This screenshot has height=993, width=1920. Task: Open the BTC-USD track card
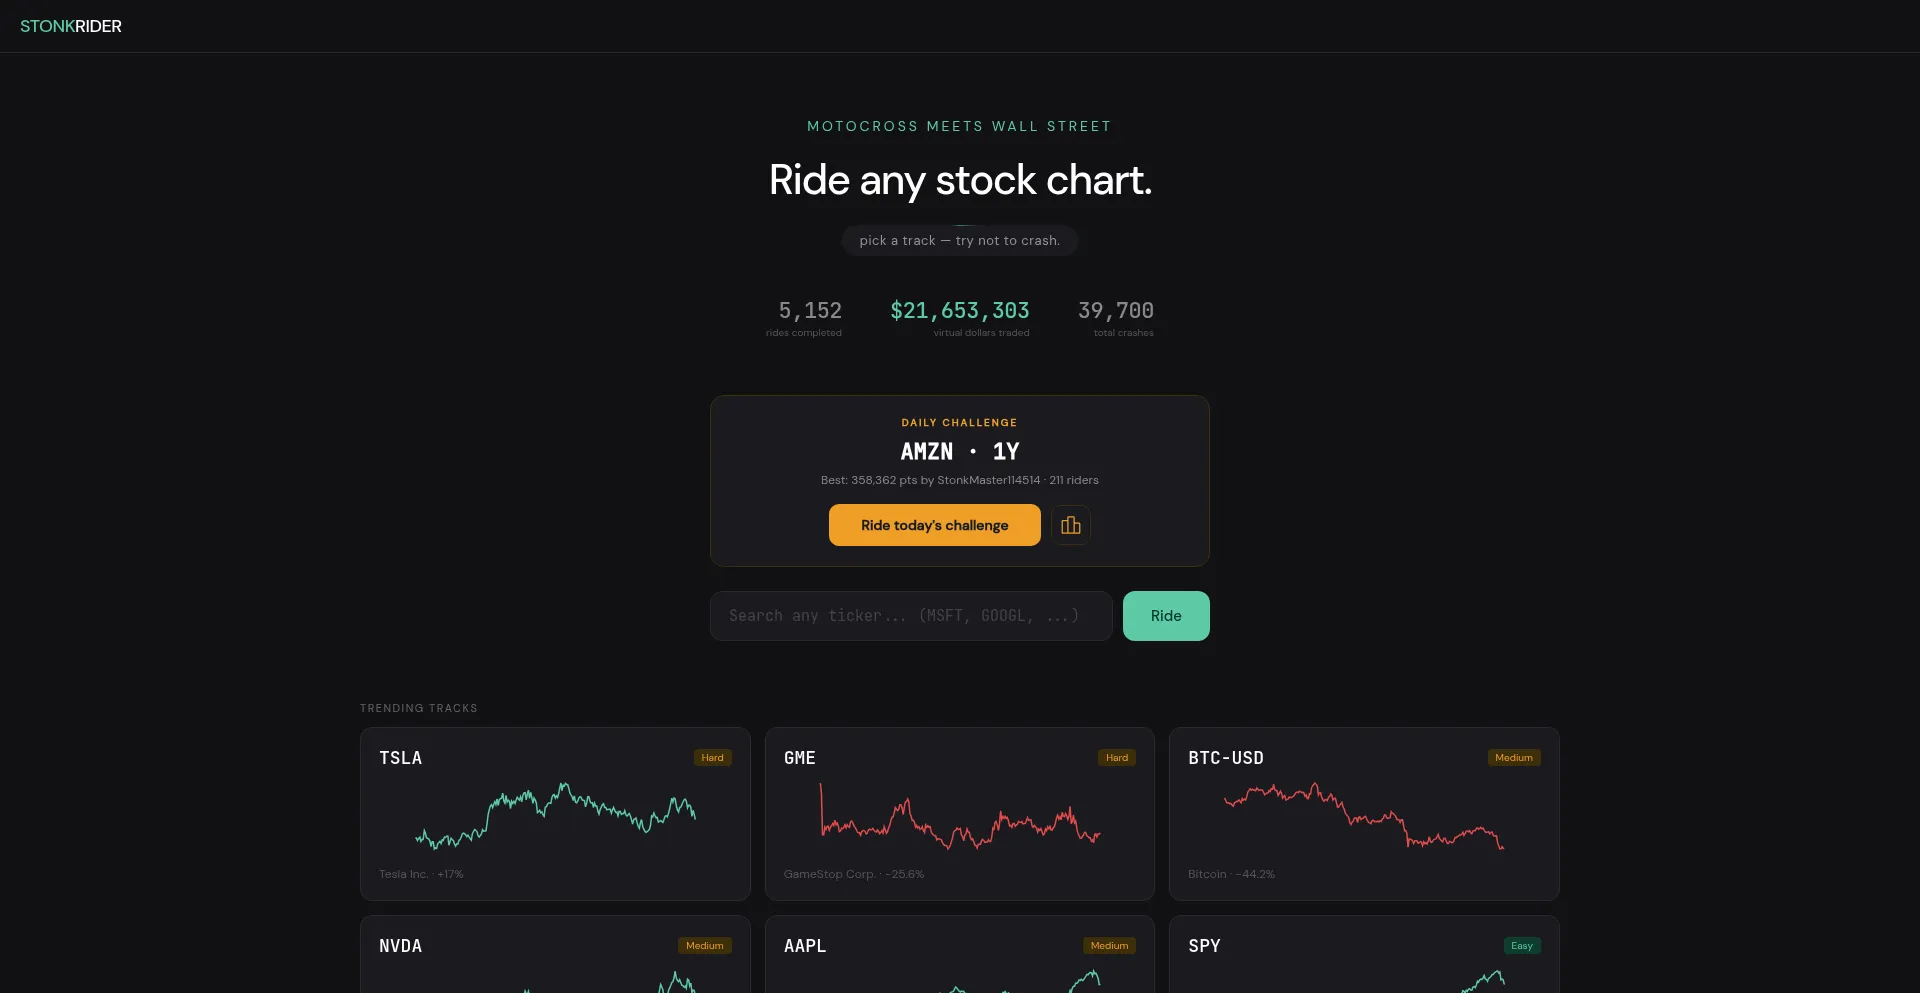1364,814
